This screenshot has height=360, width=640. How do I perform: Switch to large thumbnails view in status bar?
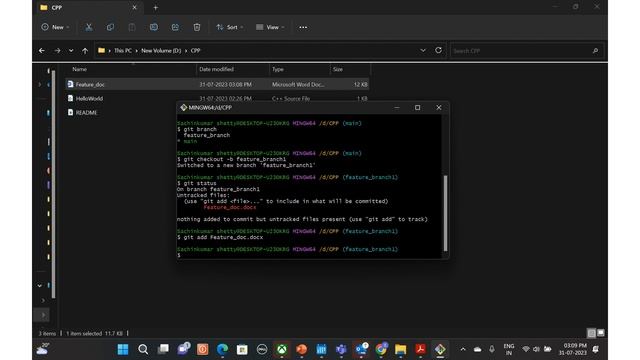pyautogui.click(x=601, y=333)
